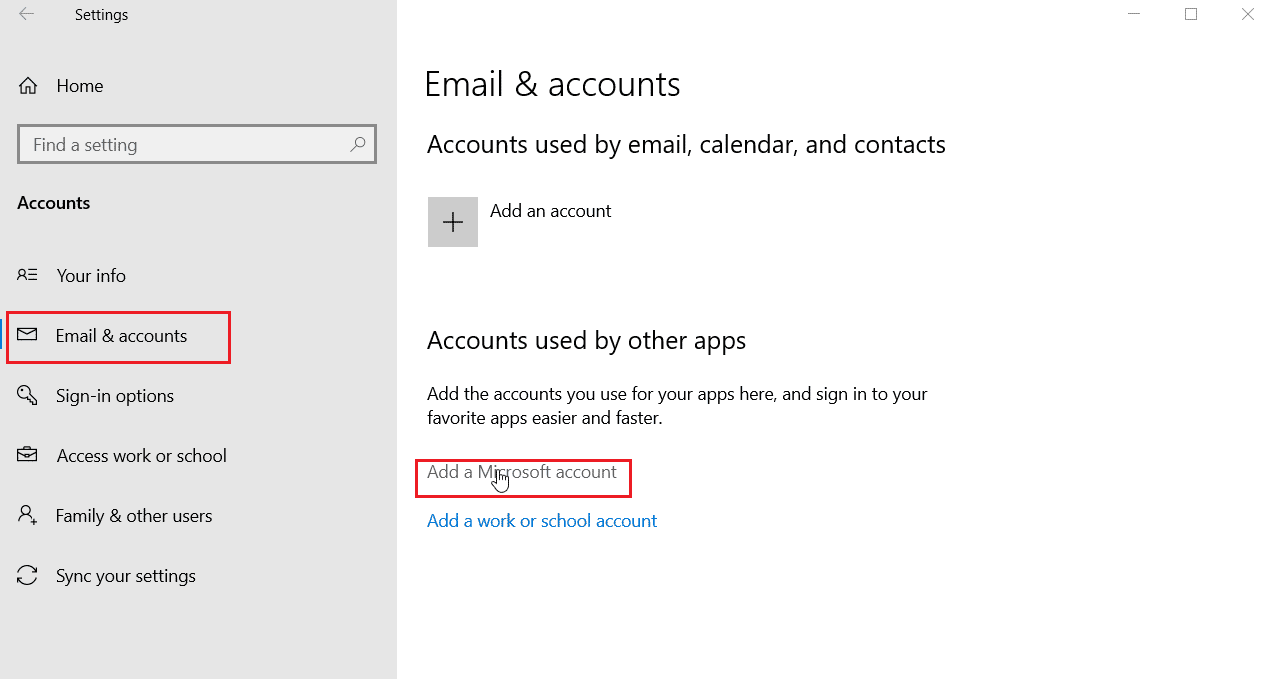Open Home settings page

point(80,86)
